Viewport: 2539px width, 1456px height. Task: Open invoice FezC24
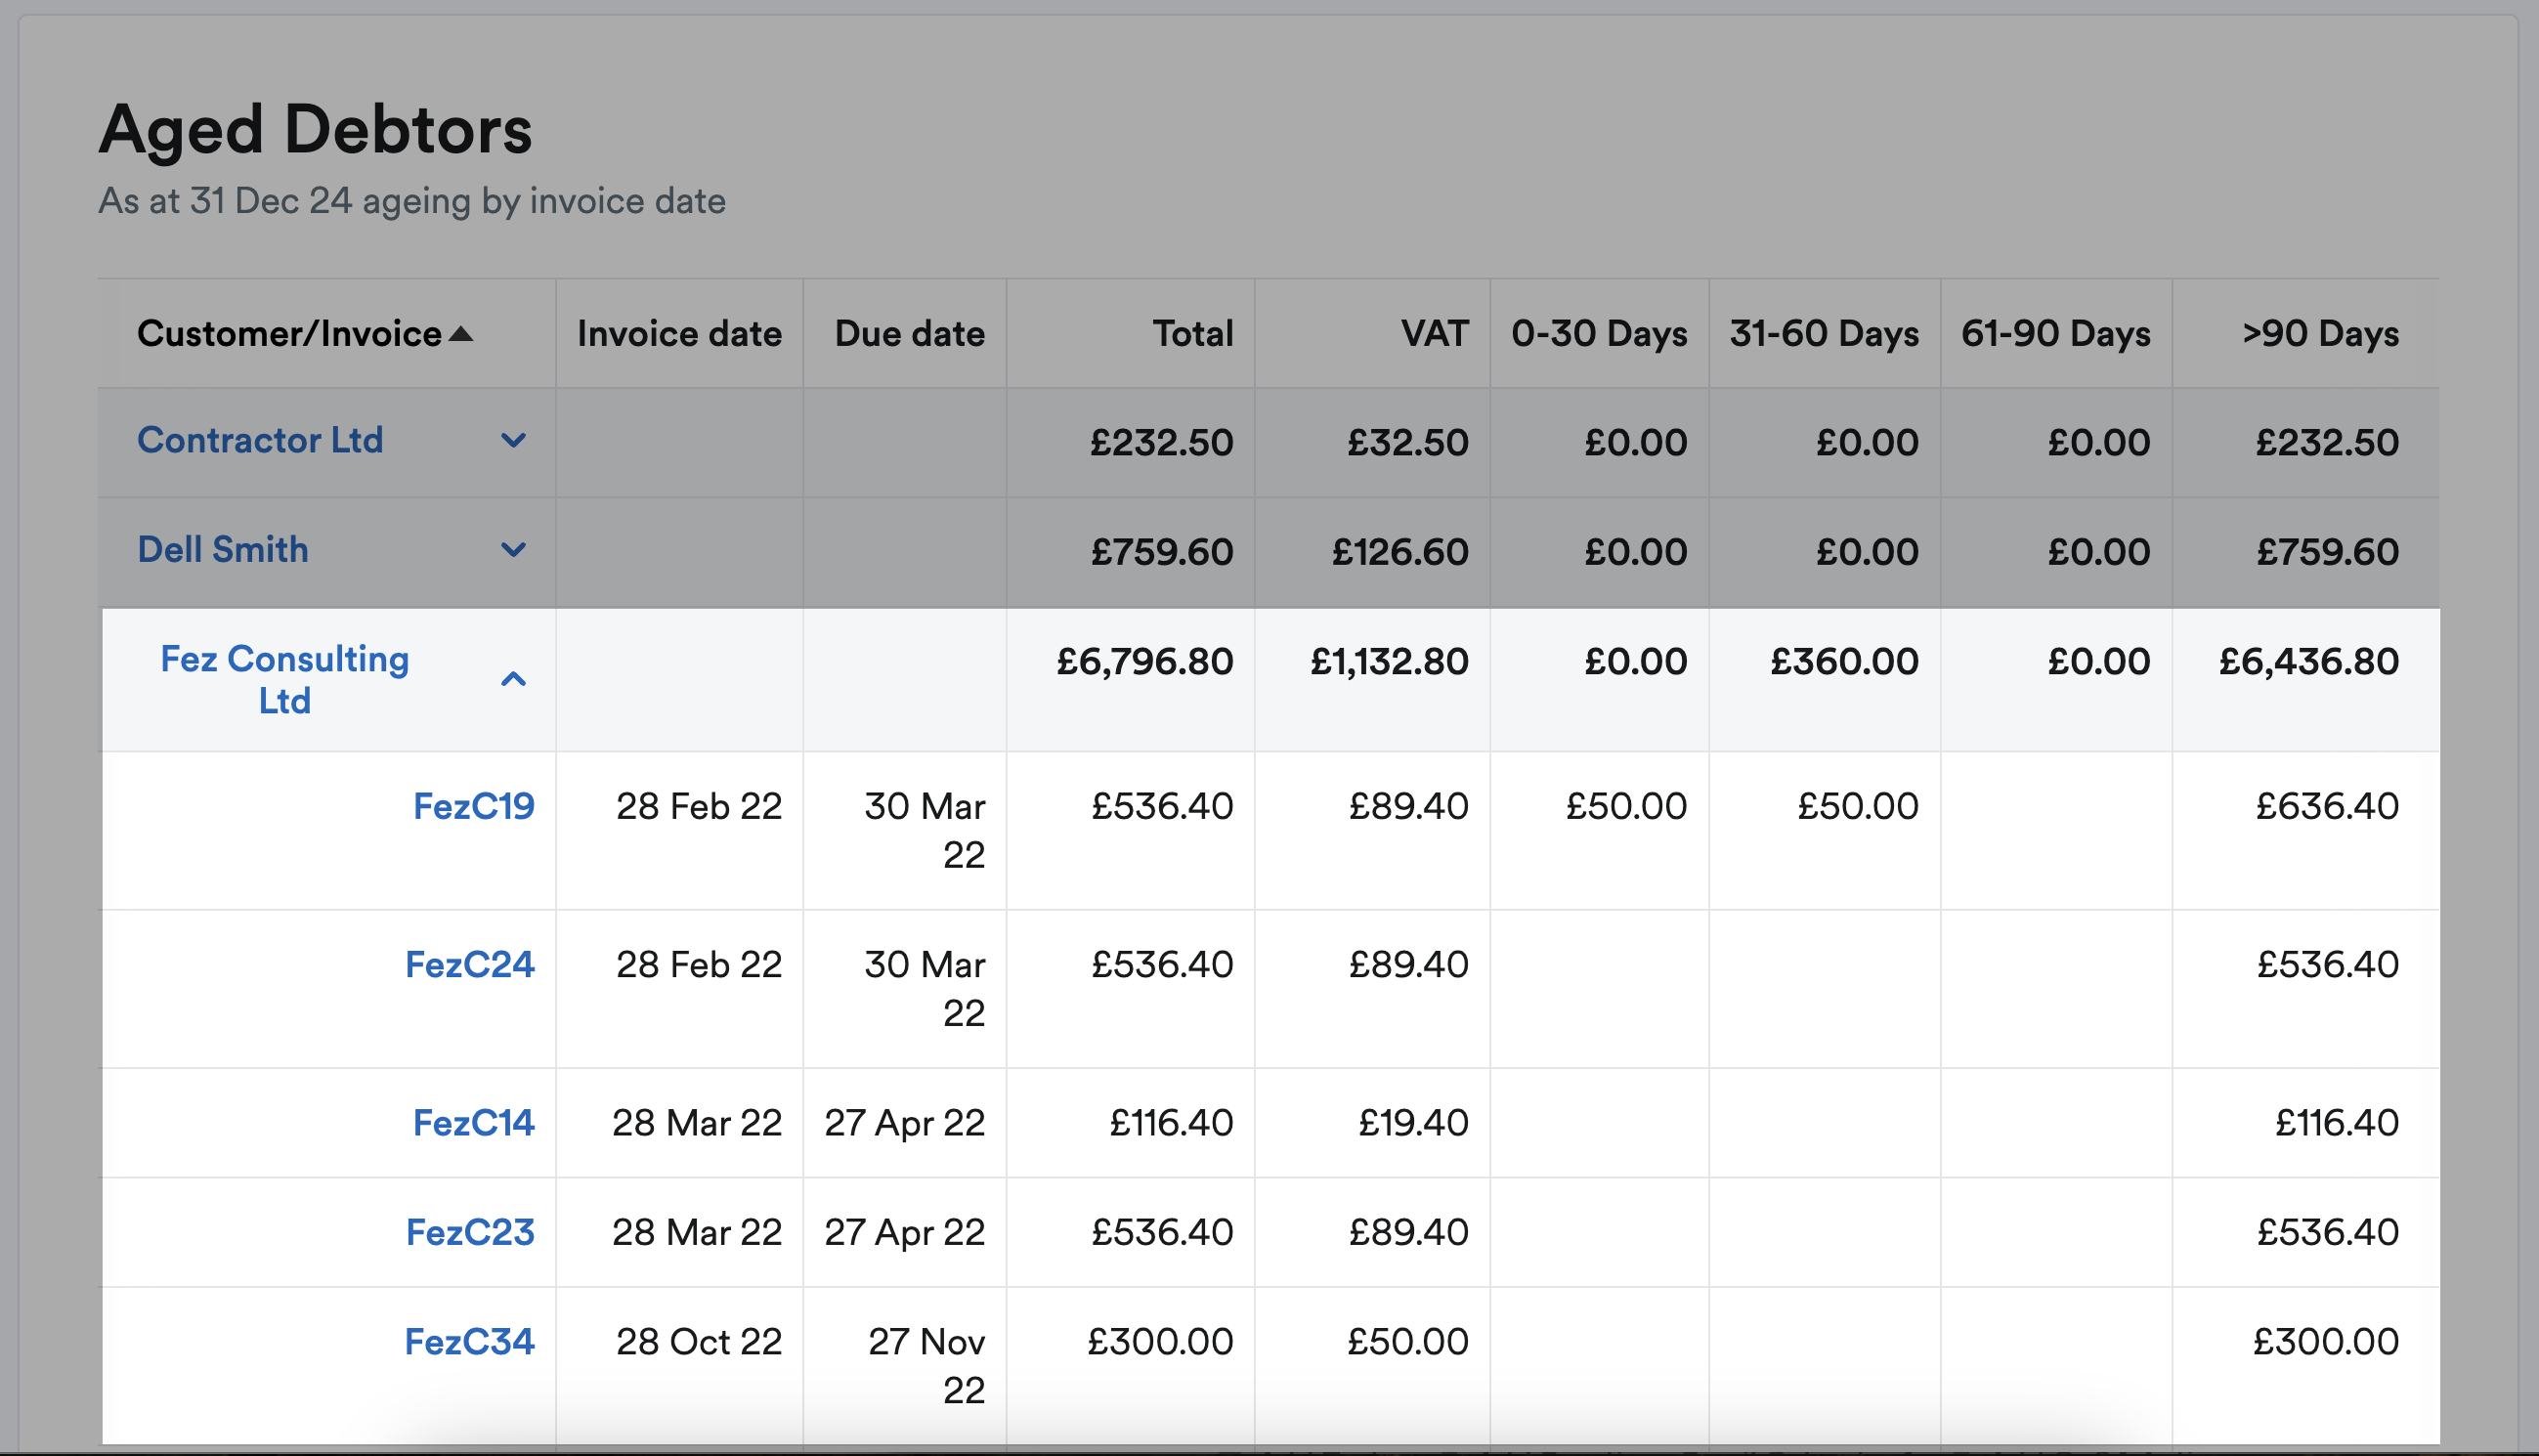(471, 964)
